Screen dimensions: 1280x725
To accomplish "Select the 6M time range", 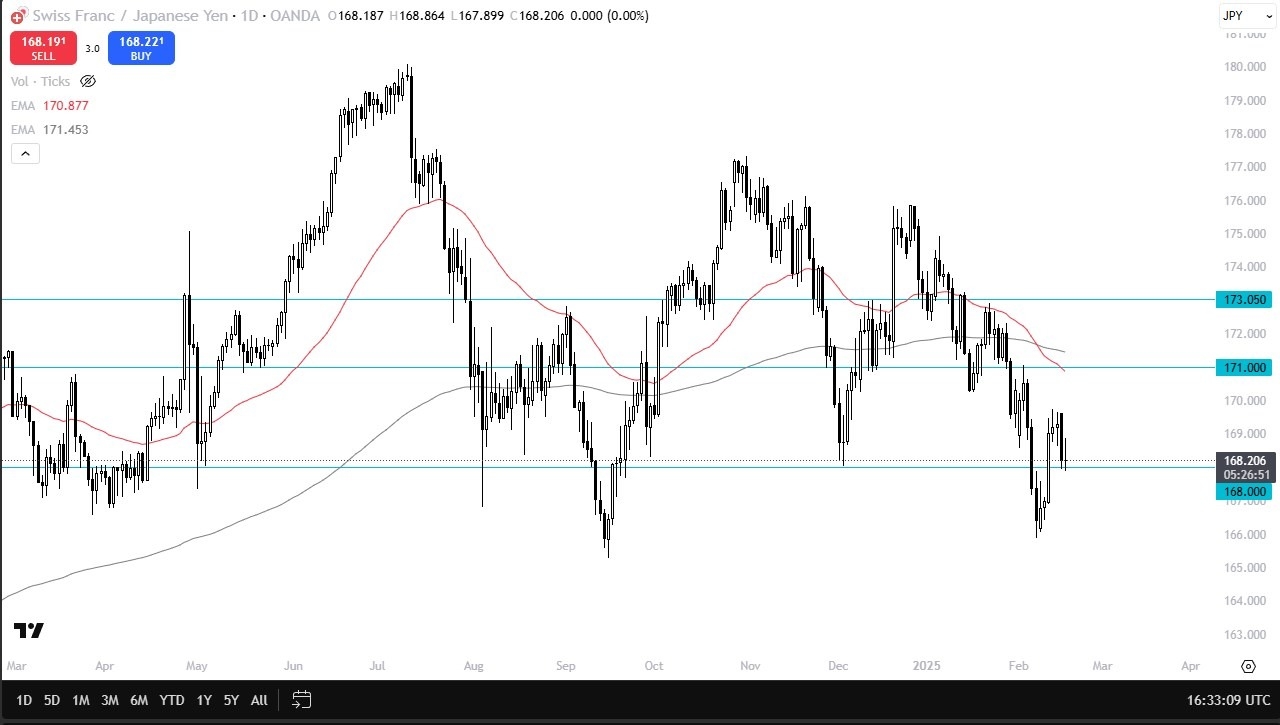I will (x=139, y=700).
